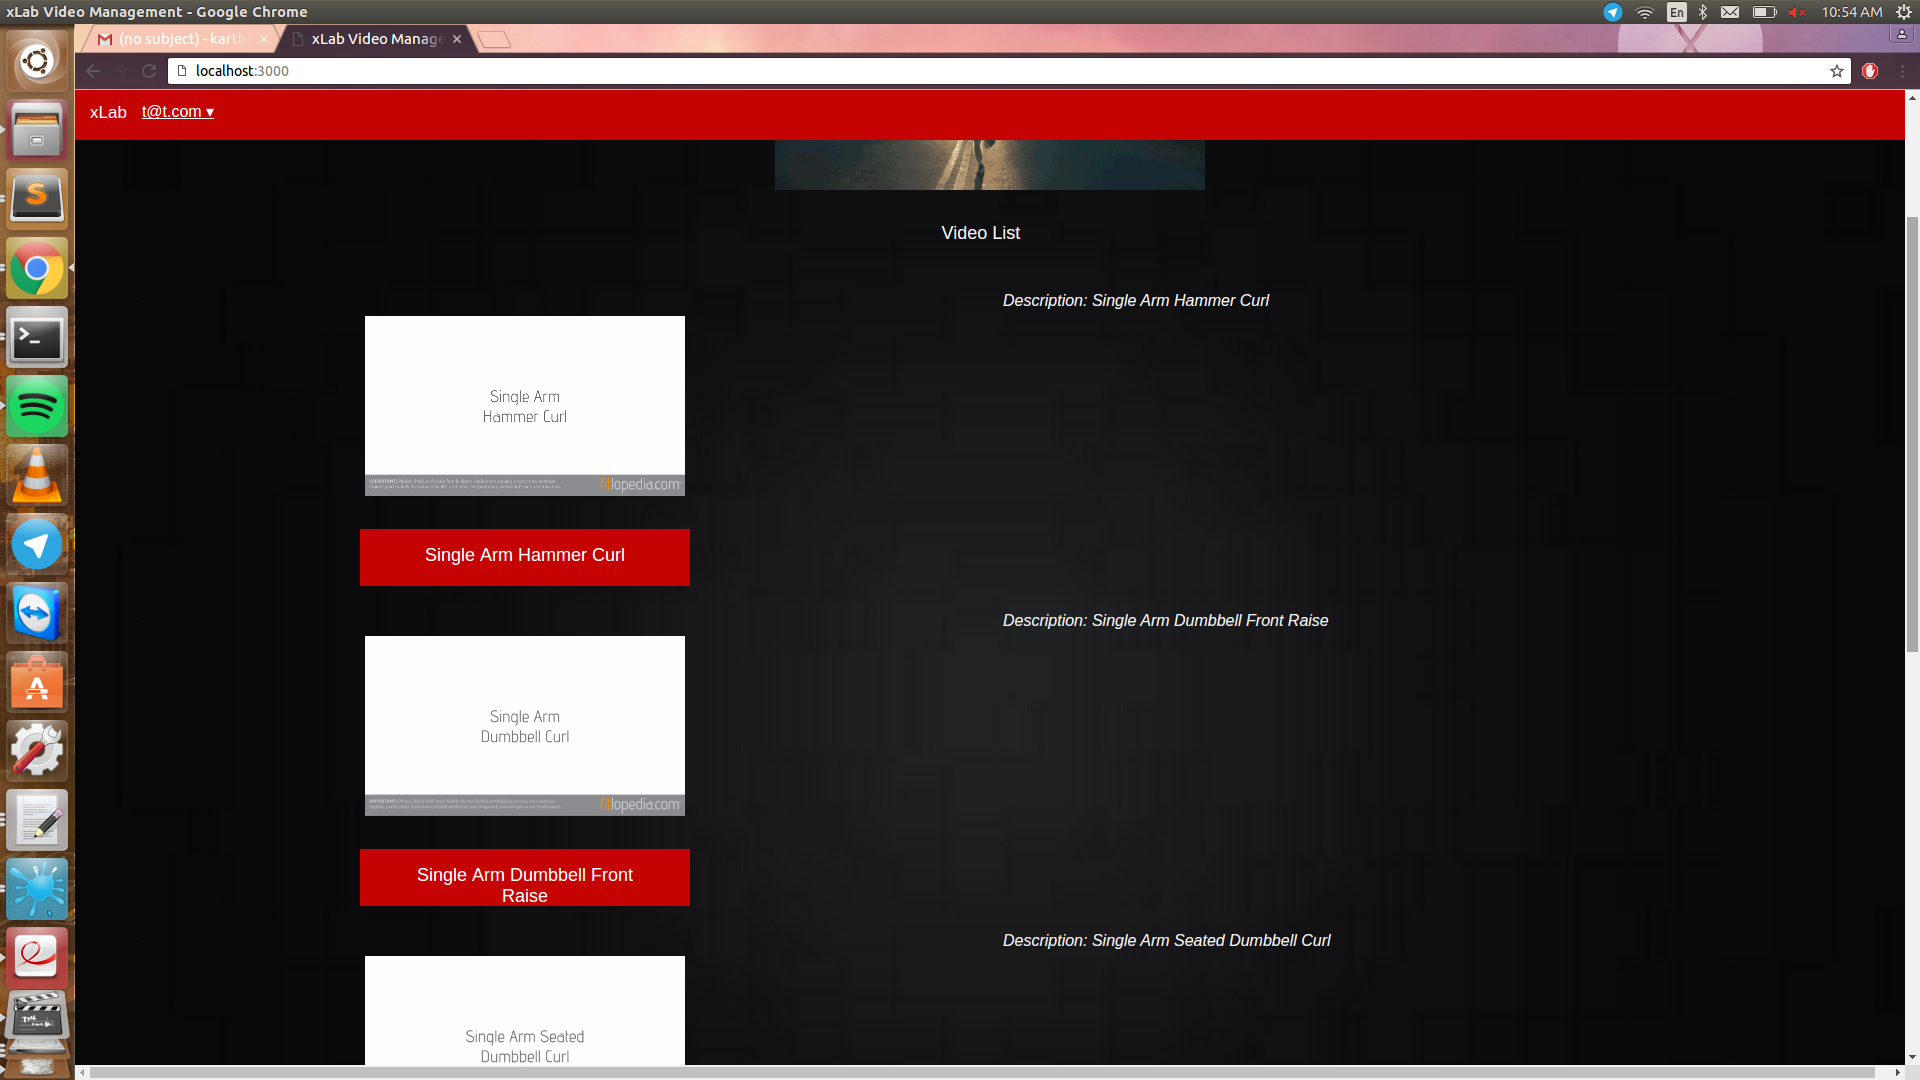Open Sublime Text from the dock
Image resolution: width=1920 pixels, height=1080 pixels.
(37, 198)
